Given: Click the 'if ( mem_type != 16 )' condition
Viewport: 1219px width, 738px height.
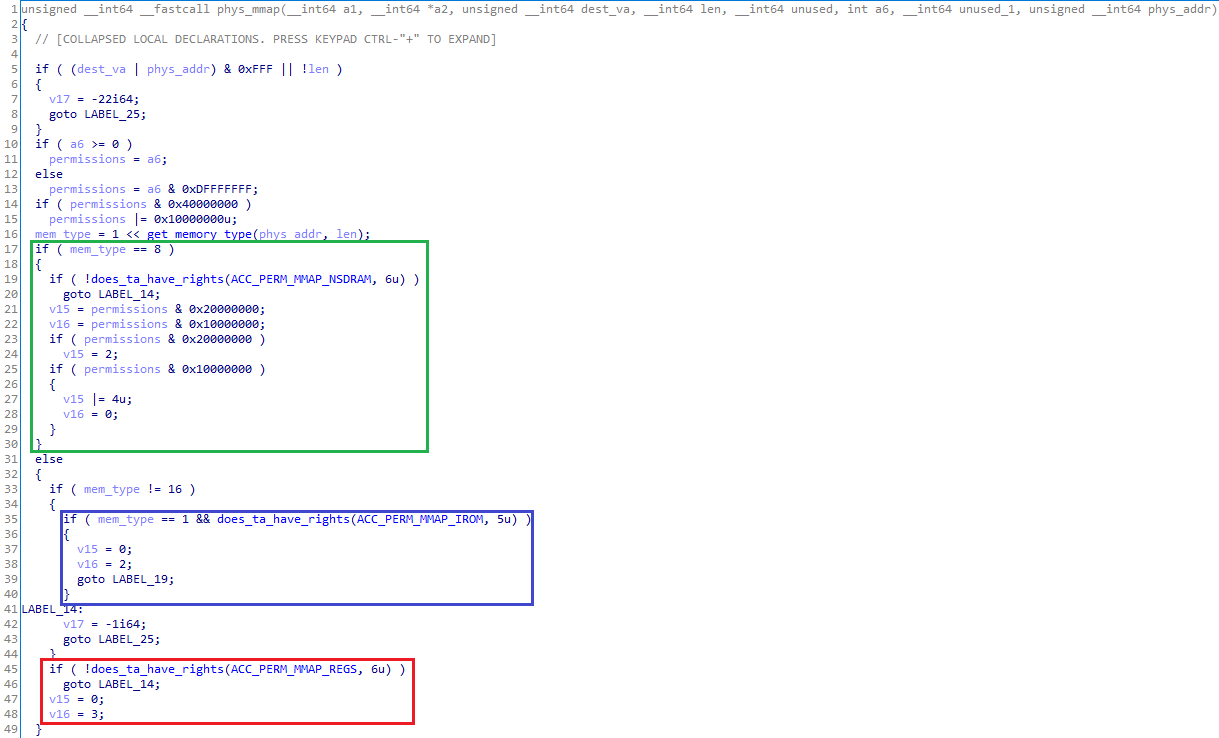Looking at the screenshot, I should (x=123, y=489).
